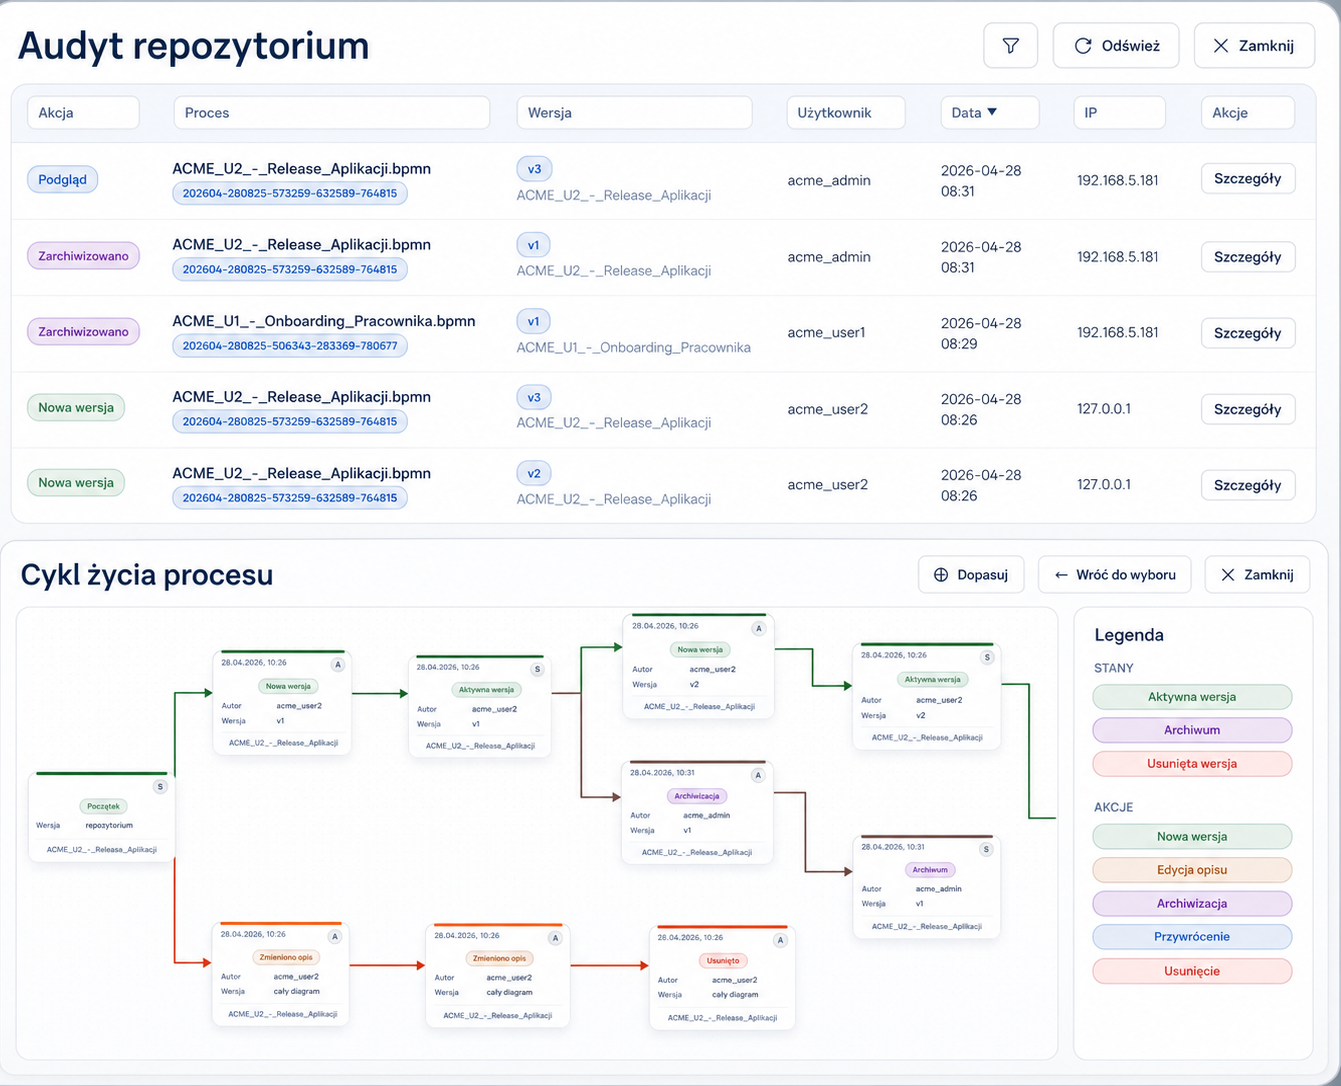Select the v3 chip in the Podgląd row
Image resolution: width=1341 pixels, height=1086 pixels.
click(534, 169)
